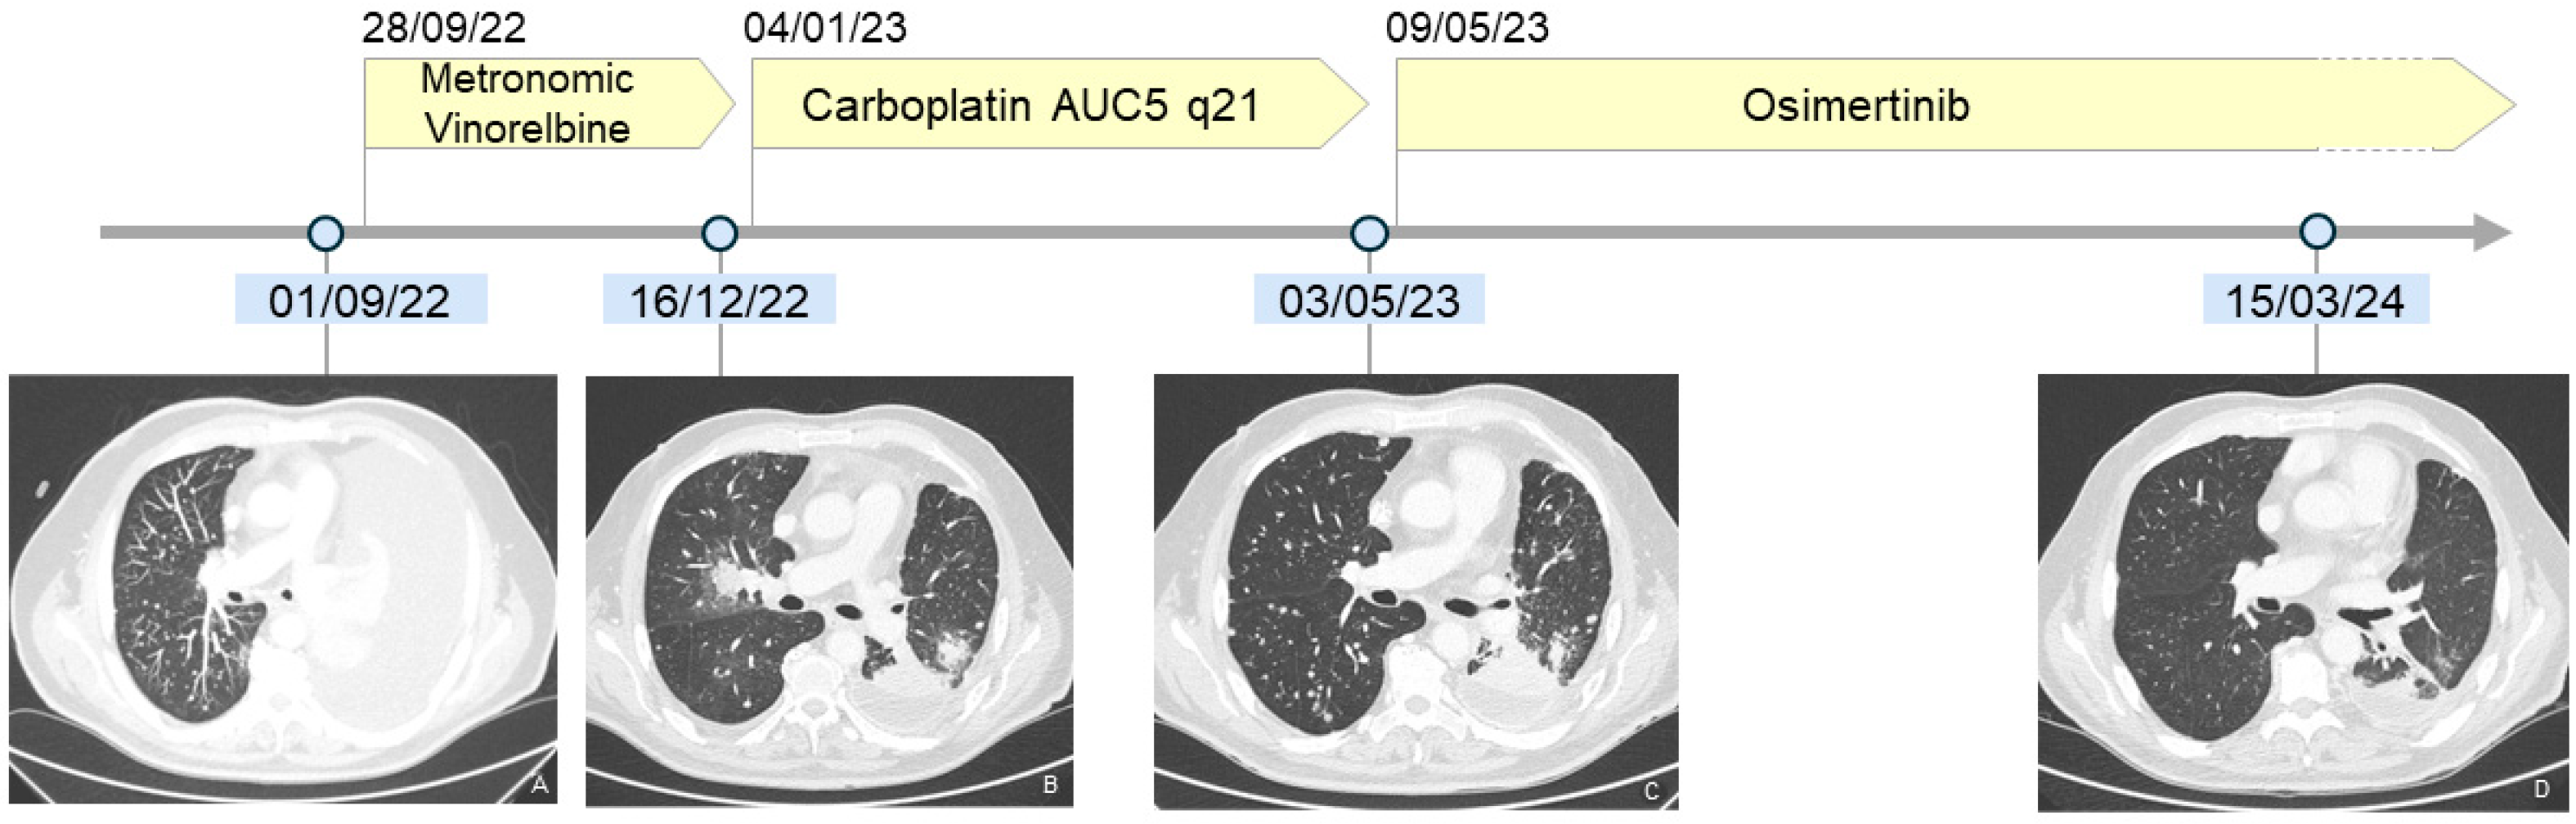Select the timeline circle above 15/03/24
This screenshot has height=824, width=2576.
tap(2317, 232)
